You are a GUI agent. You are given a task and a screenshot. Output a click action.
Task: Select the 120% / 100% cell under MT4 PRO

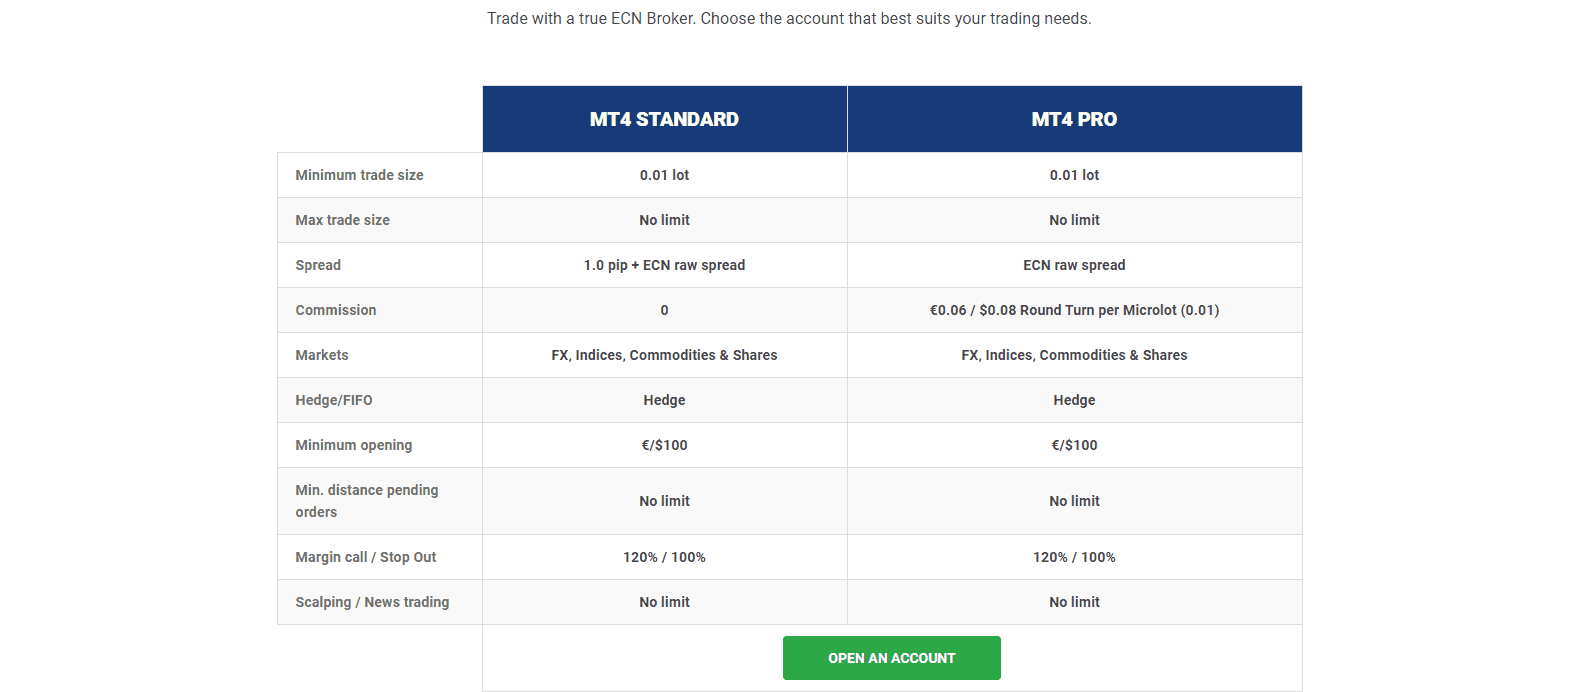pos(1073,556)
